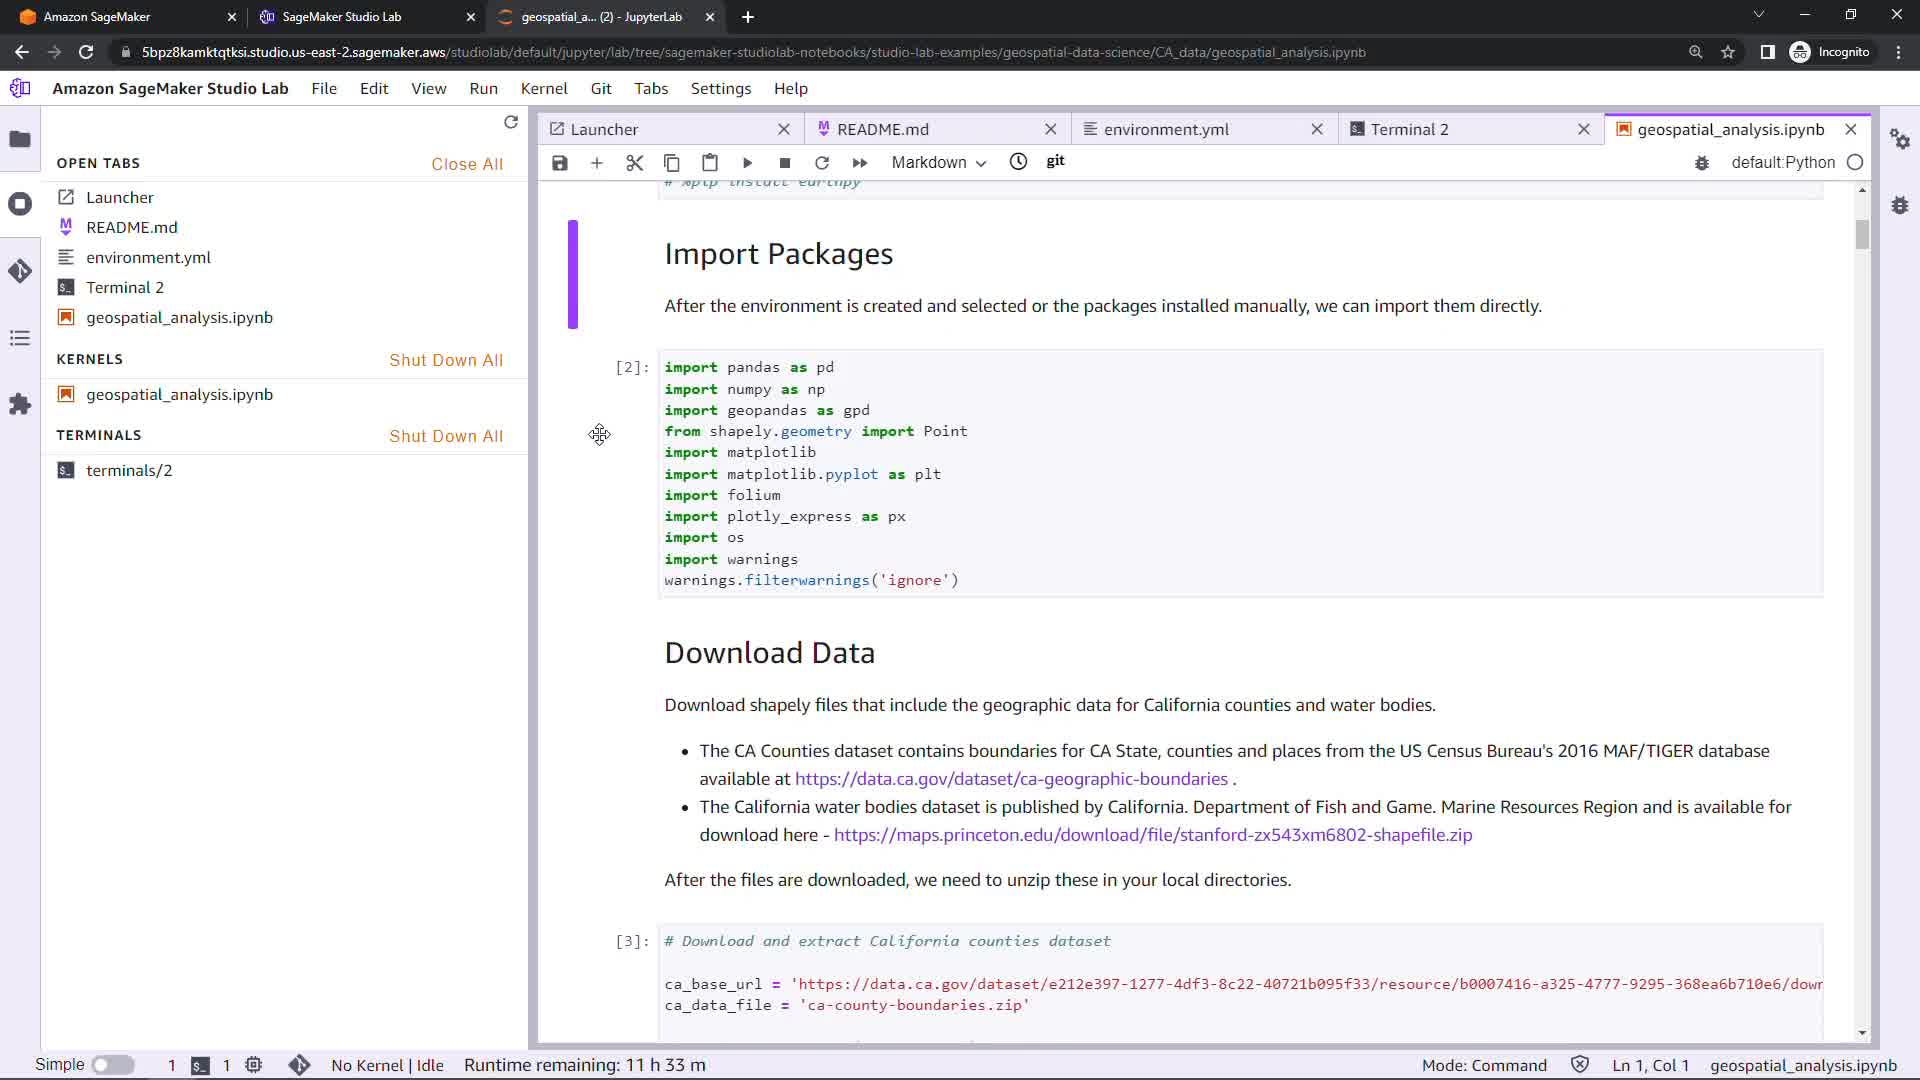The image size is (1920, 1080).
Task: Shut Down All kernels
Action: 446,360
